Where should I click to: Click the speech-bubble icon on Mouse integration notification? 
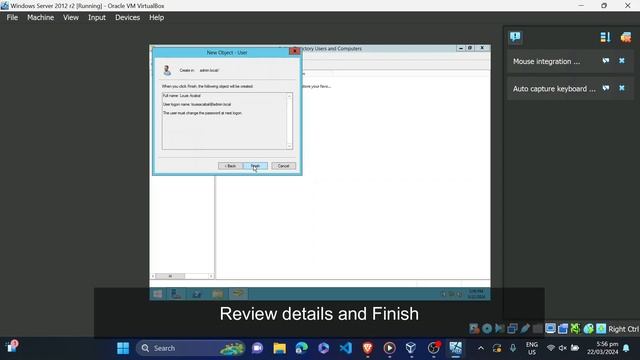click(606, 61)
